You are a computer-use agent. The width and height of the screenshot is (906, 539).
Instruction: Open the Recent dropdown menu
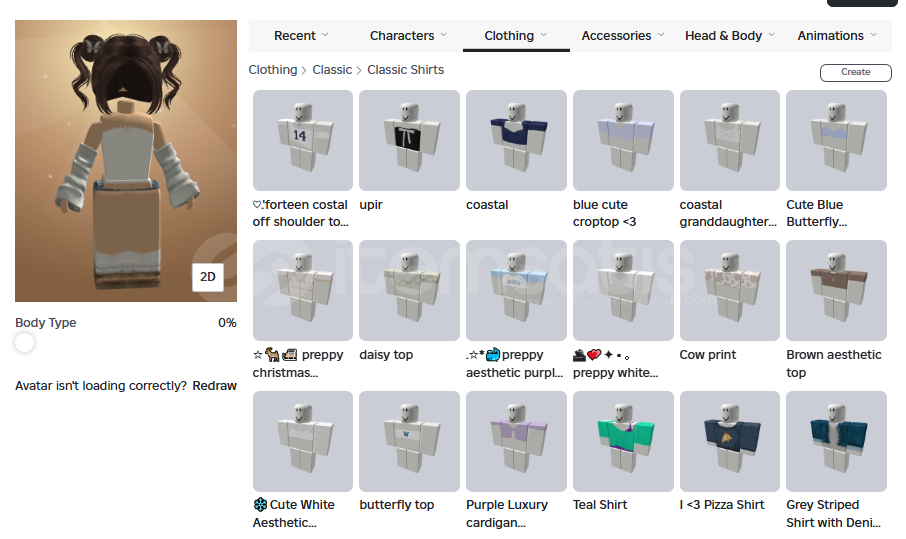coord(301,36)
